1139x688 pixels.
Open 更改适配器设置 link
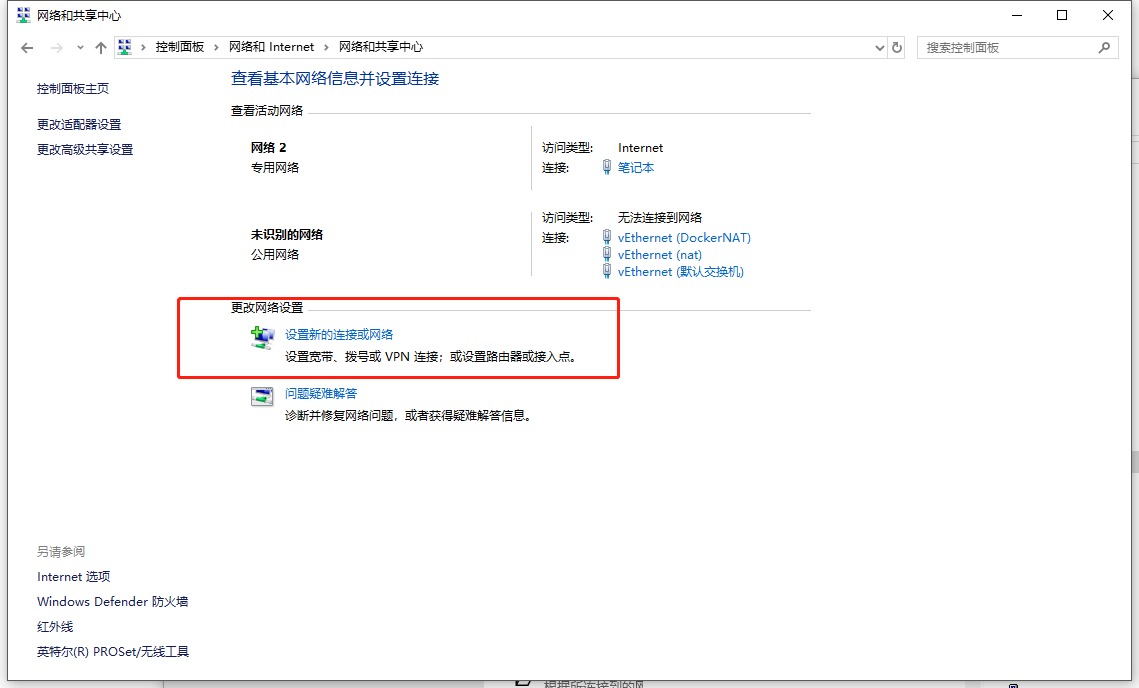click(79, 125)
